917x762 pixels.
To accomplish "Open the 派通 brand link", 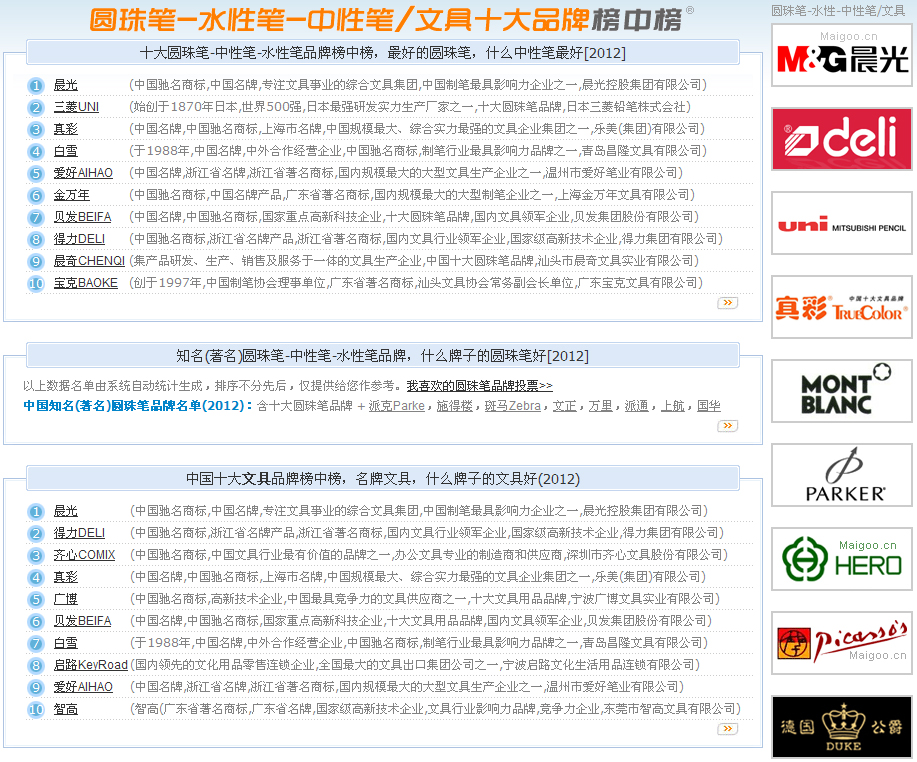I will [x=636, y=406].
